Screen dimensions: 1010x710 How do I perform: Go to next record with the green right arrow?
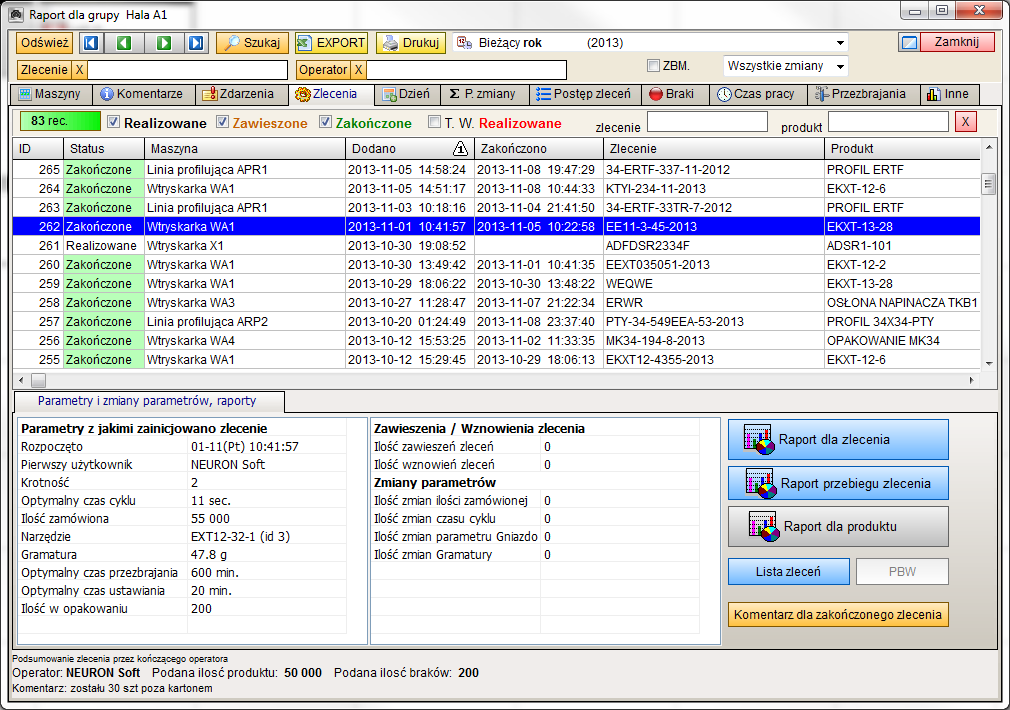pyautogui.click(x=164, y=43)
